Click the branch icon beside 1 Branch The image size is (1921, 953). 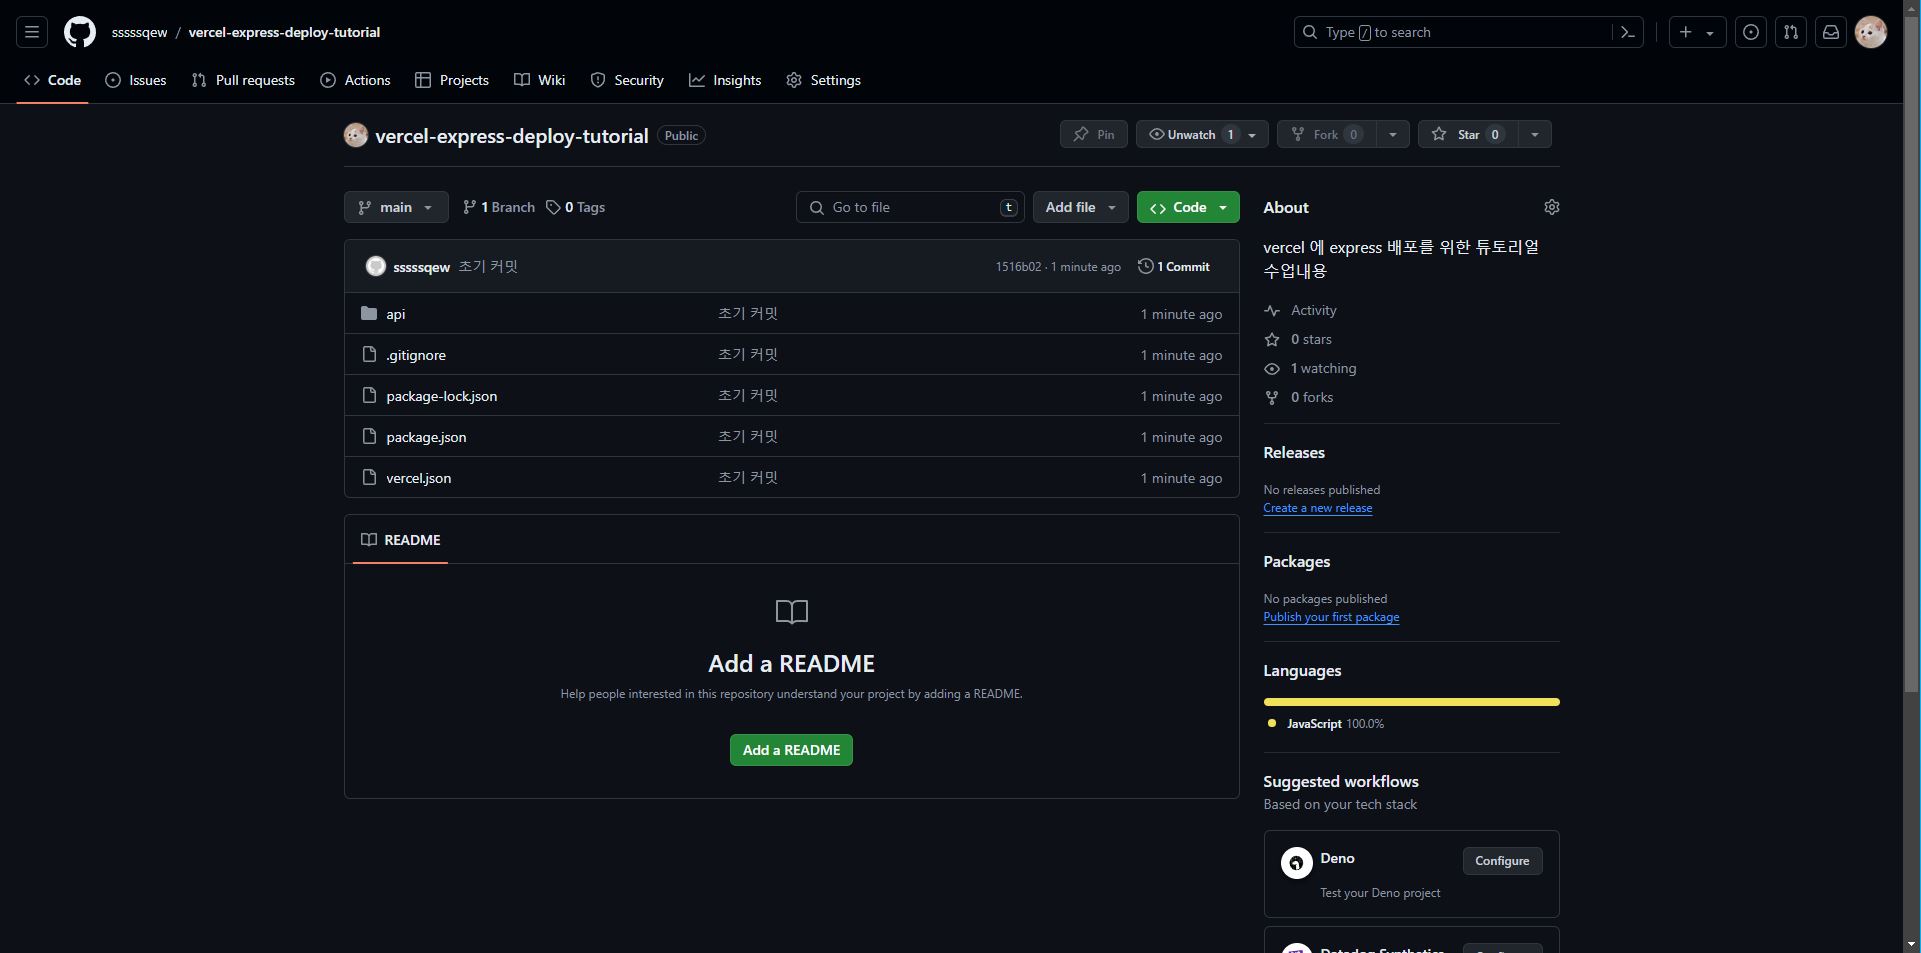[x=469, y=207]
